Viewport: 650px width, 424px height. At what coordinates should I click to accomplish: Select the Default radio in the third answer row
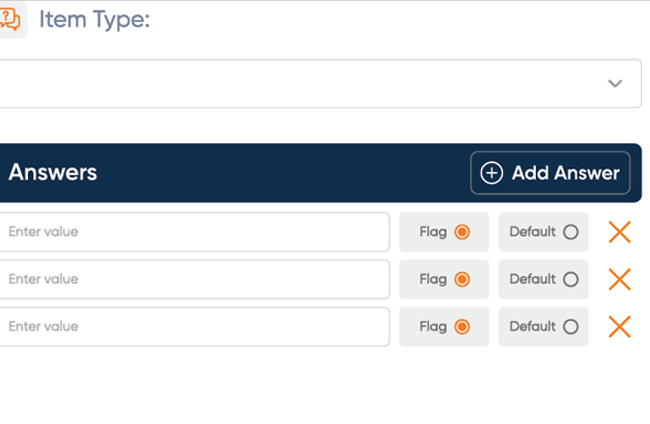(x=570, y=327)
